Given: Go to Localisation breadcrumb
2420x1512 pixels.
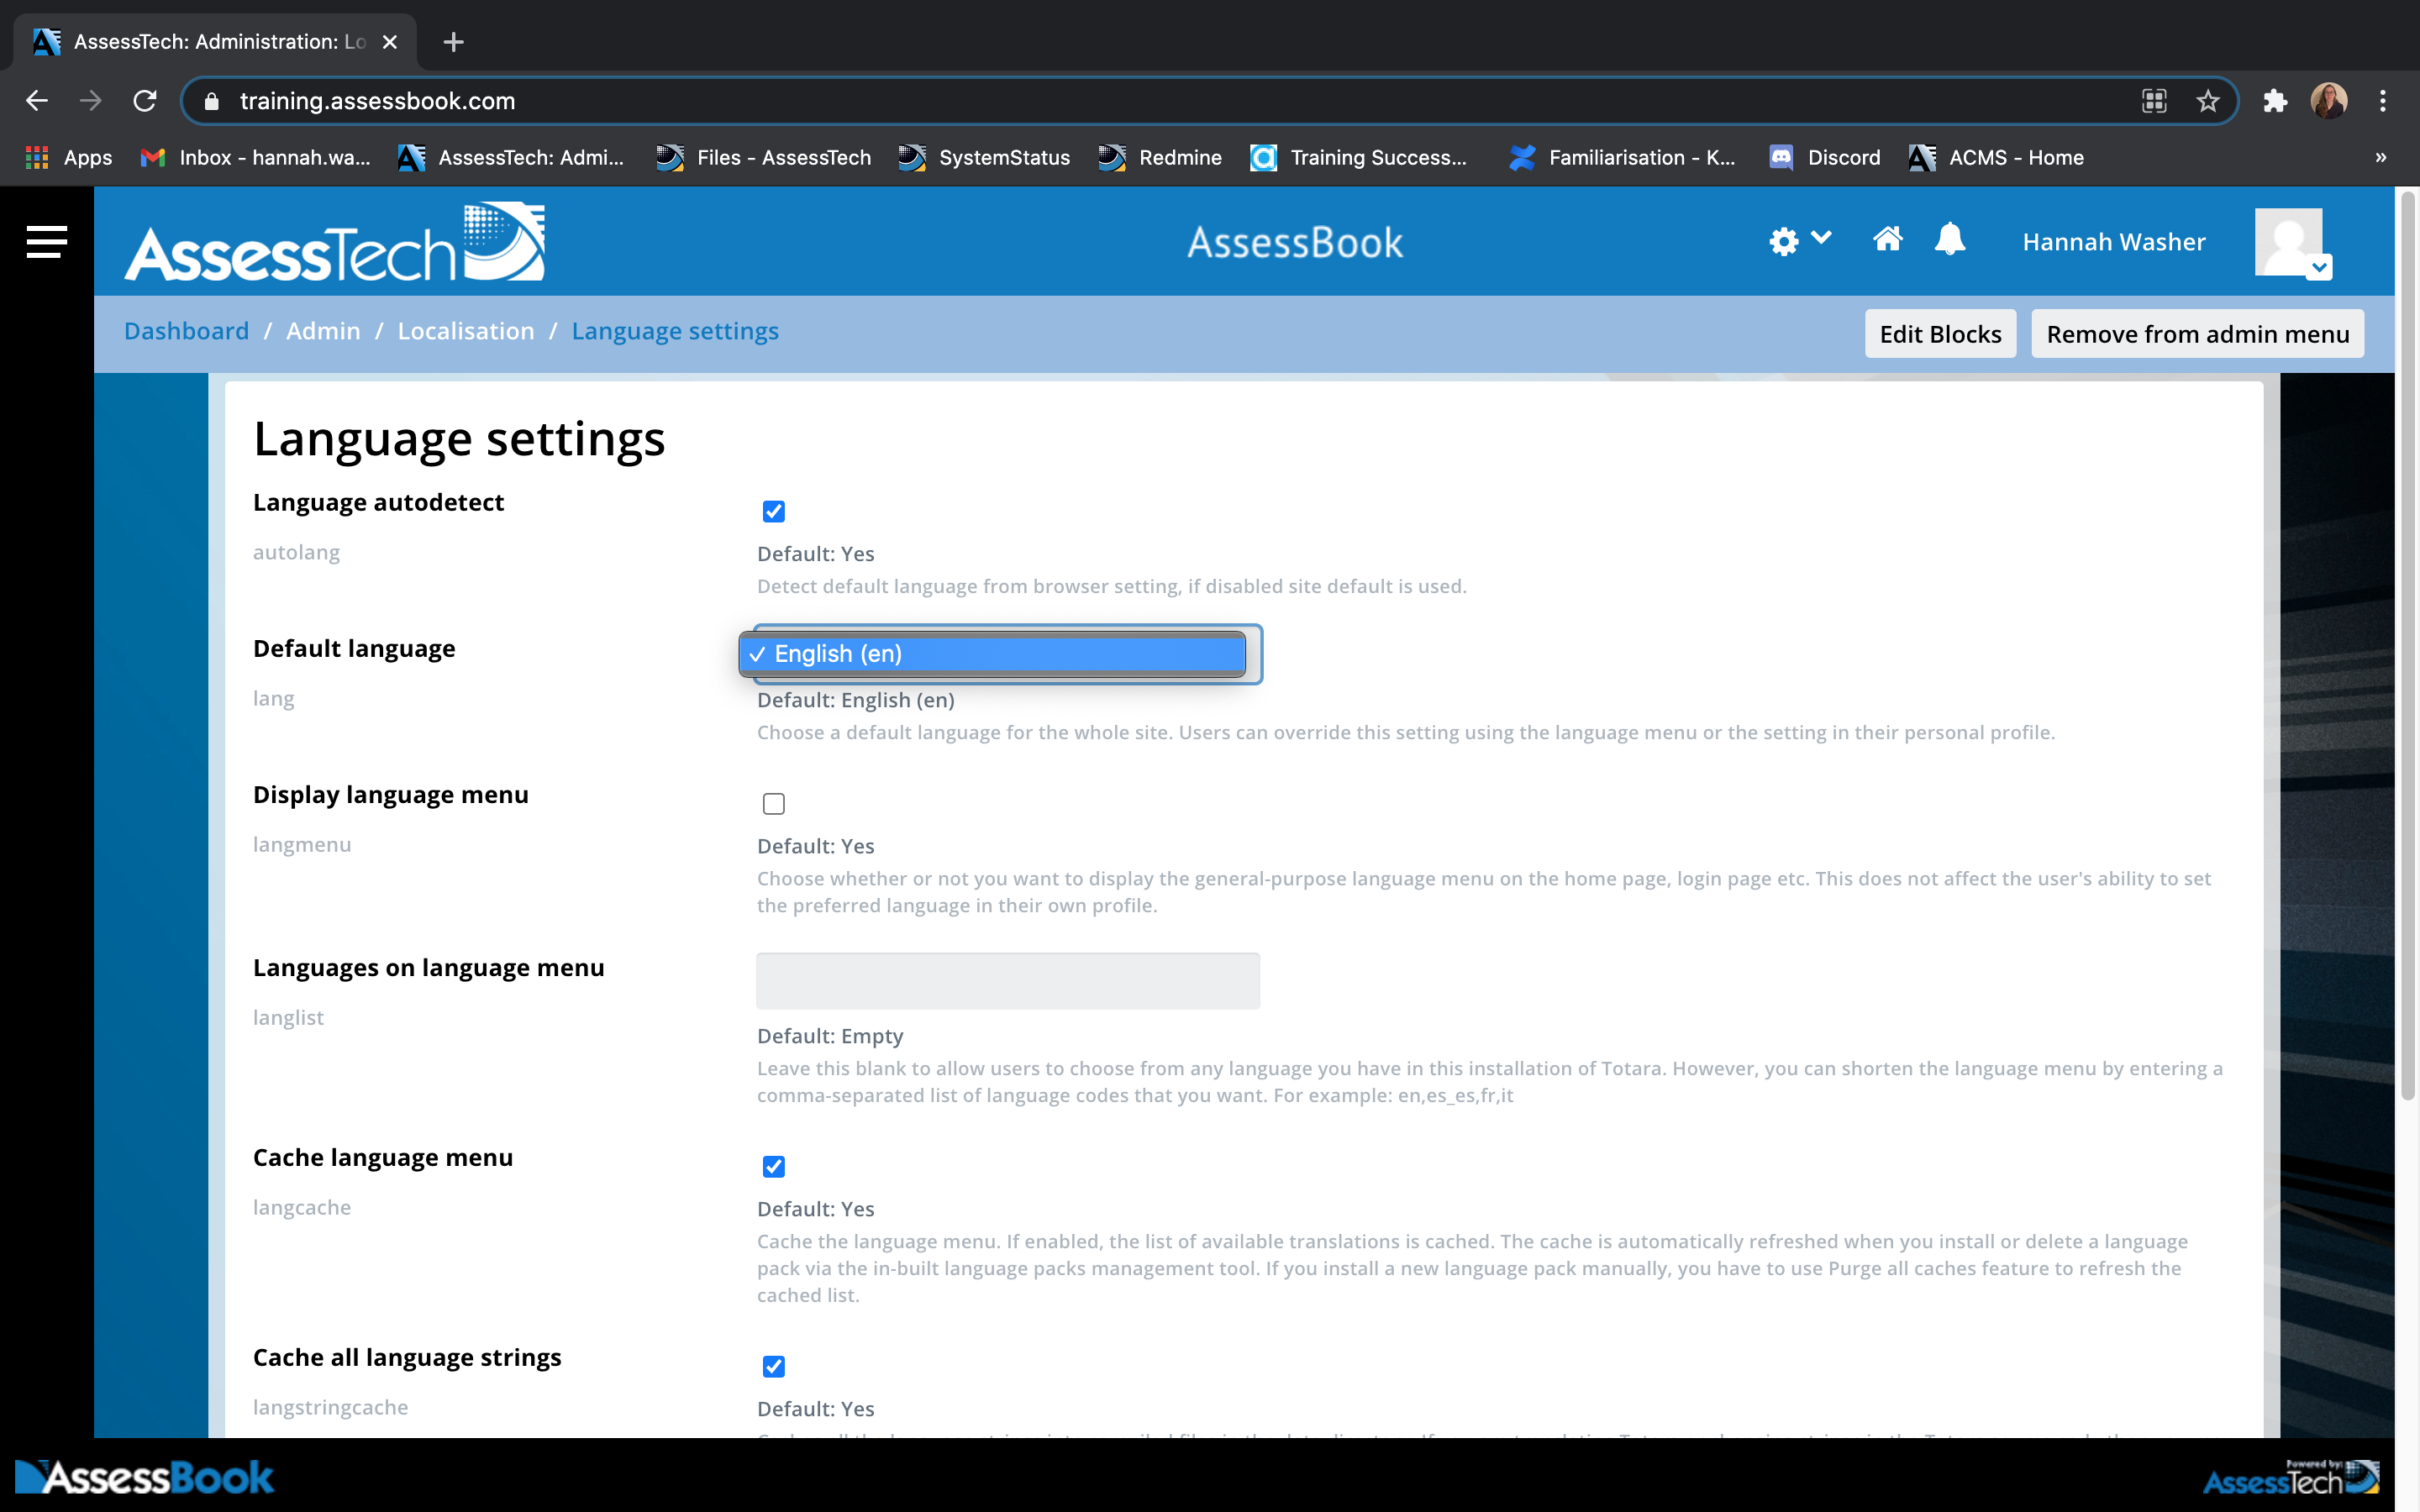Looking at the screenshot, I should [466, 331].
